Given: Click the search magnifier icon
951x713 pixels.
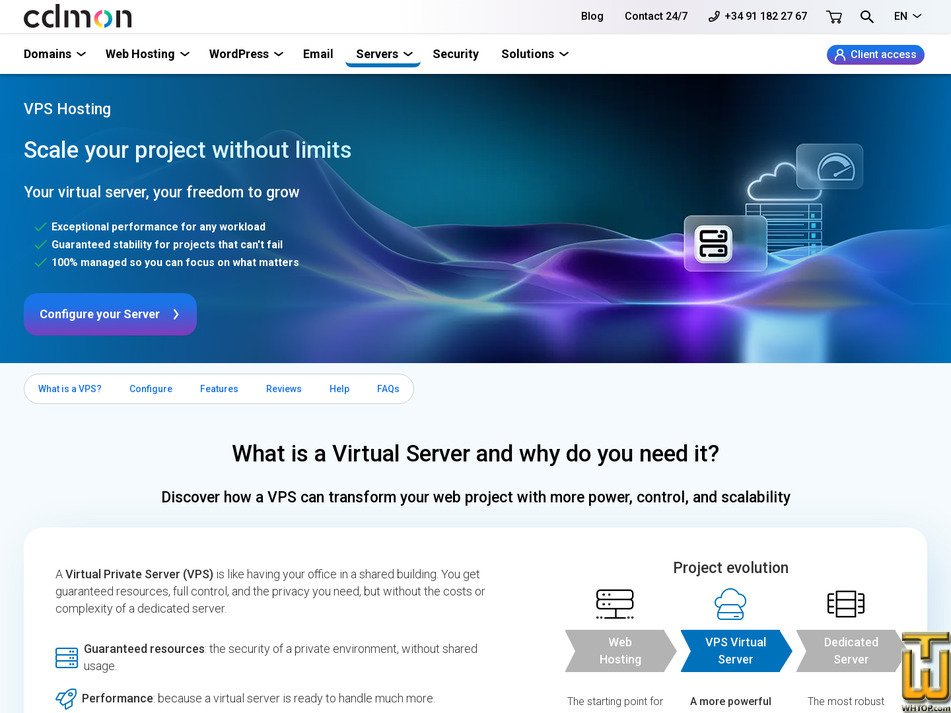Looking at the screenshot, I should 867,16.
